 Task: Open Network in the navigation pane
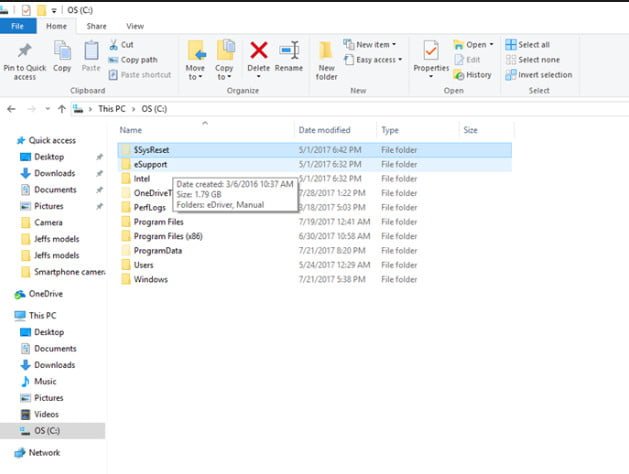[x=44, y=453]
